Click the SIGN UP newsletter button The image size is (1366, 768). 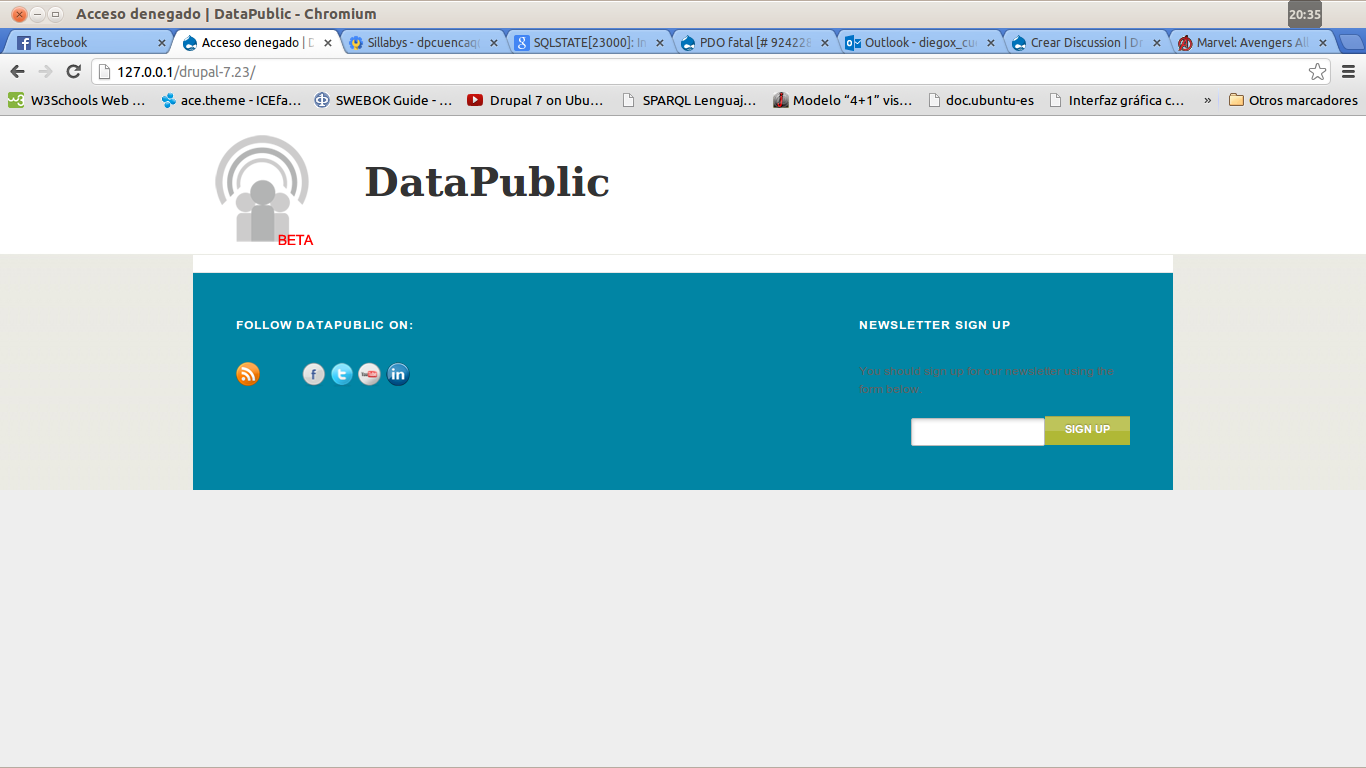pos(1087,430)
